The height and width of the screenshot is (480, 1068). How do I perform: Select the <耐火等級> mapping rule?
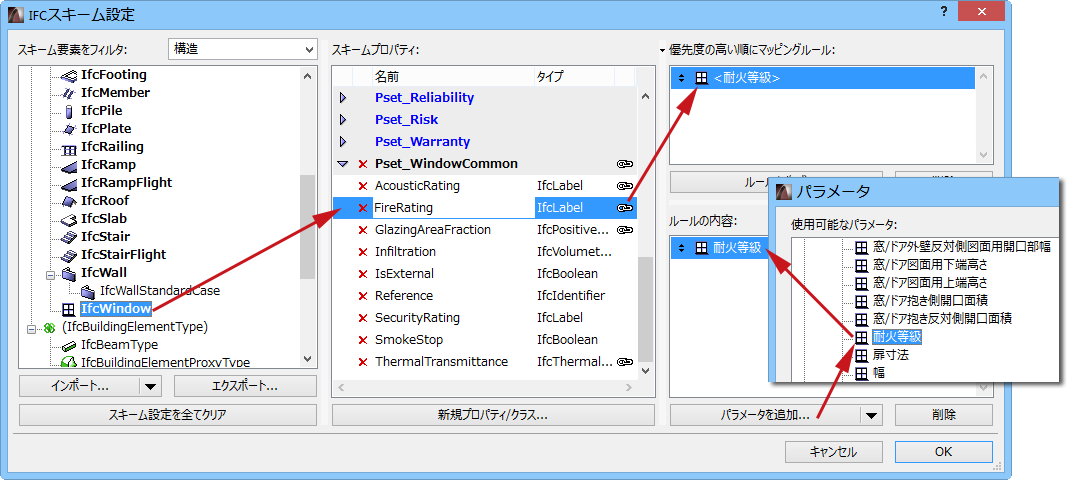coord(823,78)
